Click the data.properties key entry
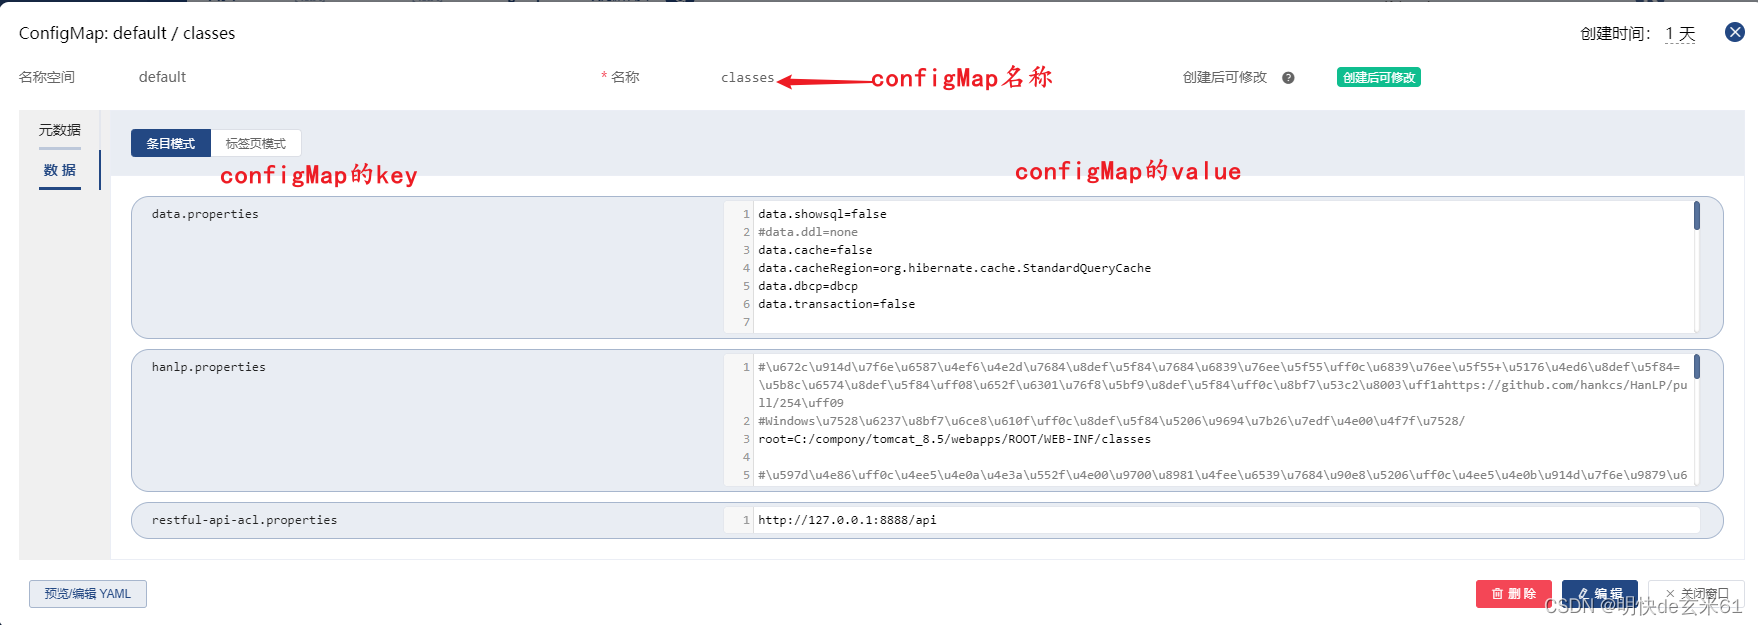Image resolution: width=1758 pixels, height=625 pixels. pos(205,214)
